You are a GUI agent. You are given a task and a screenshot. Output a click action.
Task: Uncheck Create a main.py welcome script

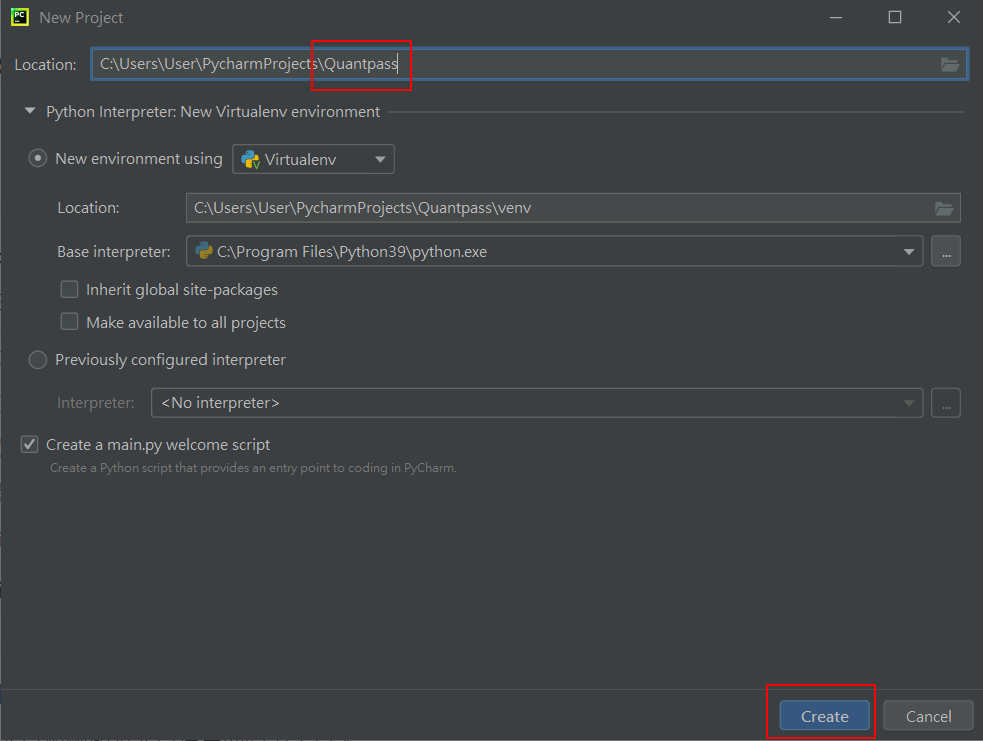pyautogui.click(x=29, y=444)
